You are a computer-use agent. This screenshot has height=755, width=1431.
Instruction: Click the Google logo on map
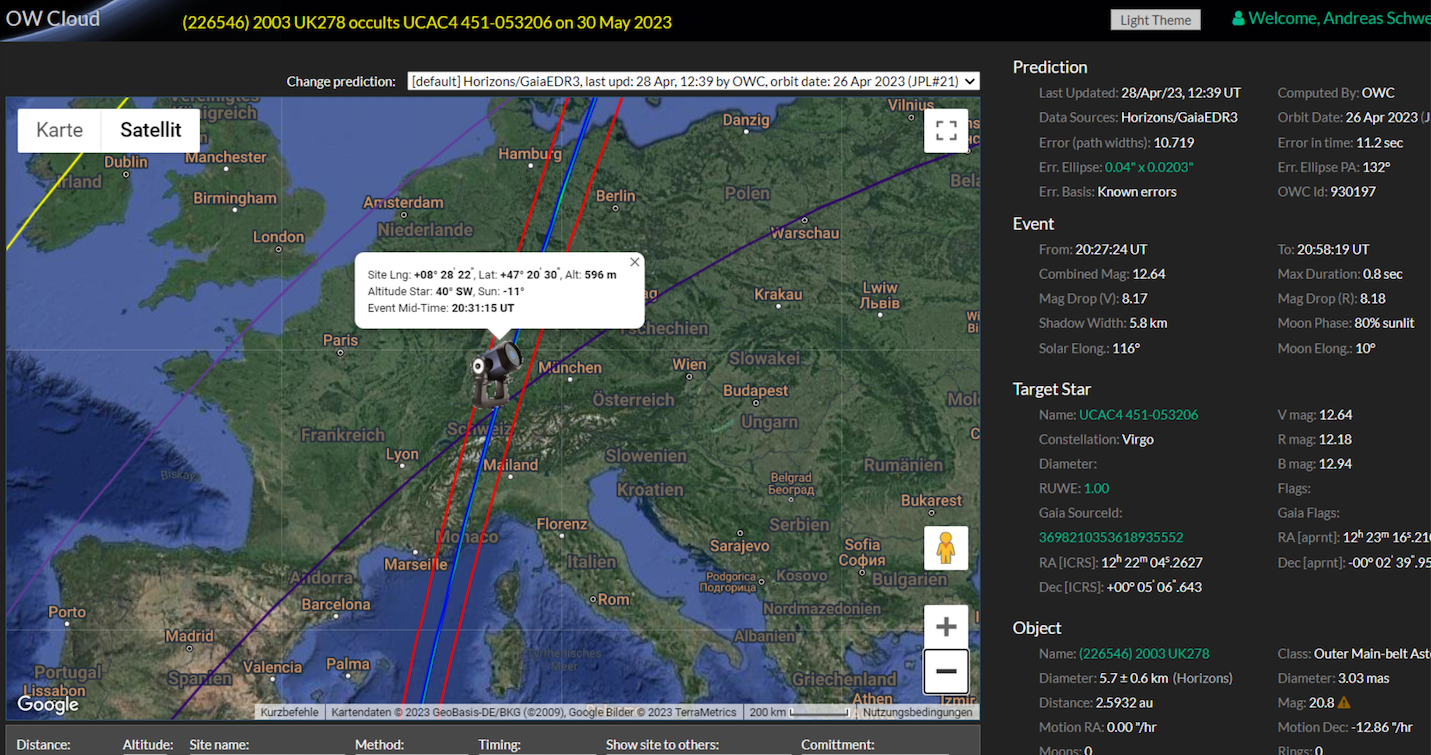(48, 704)
